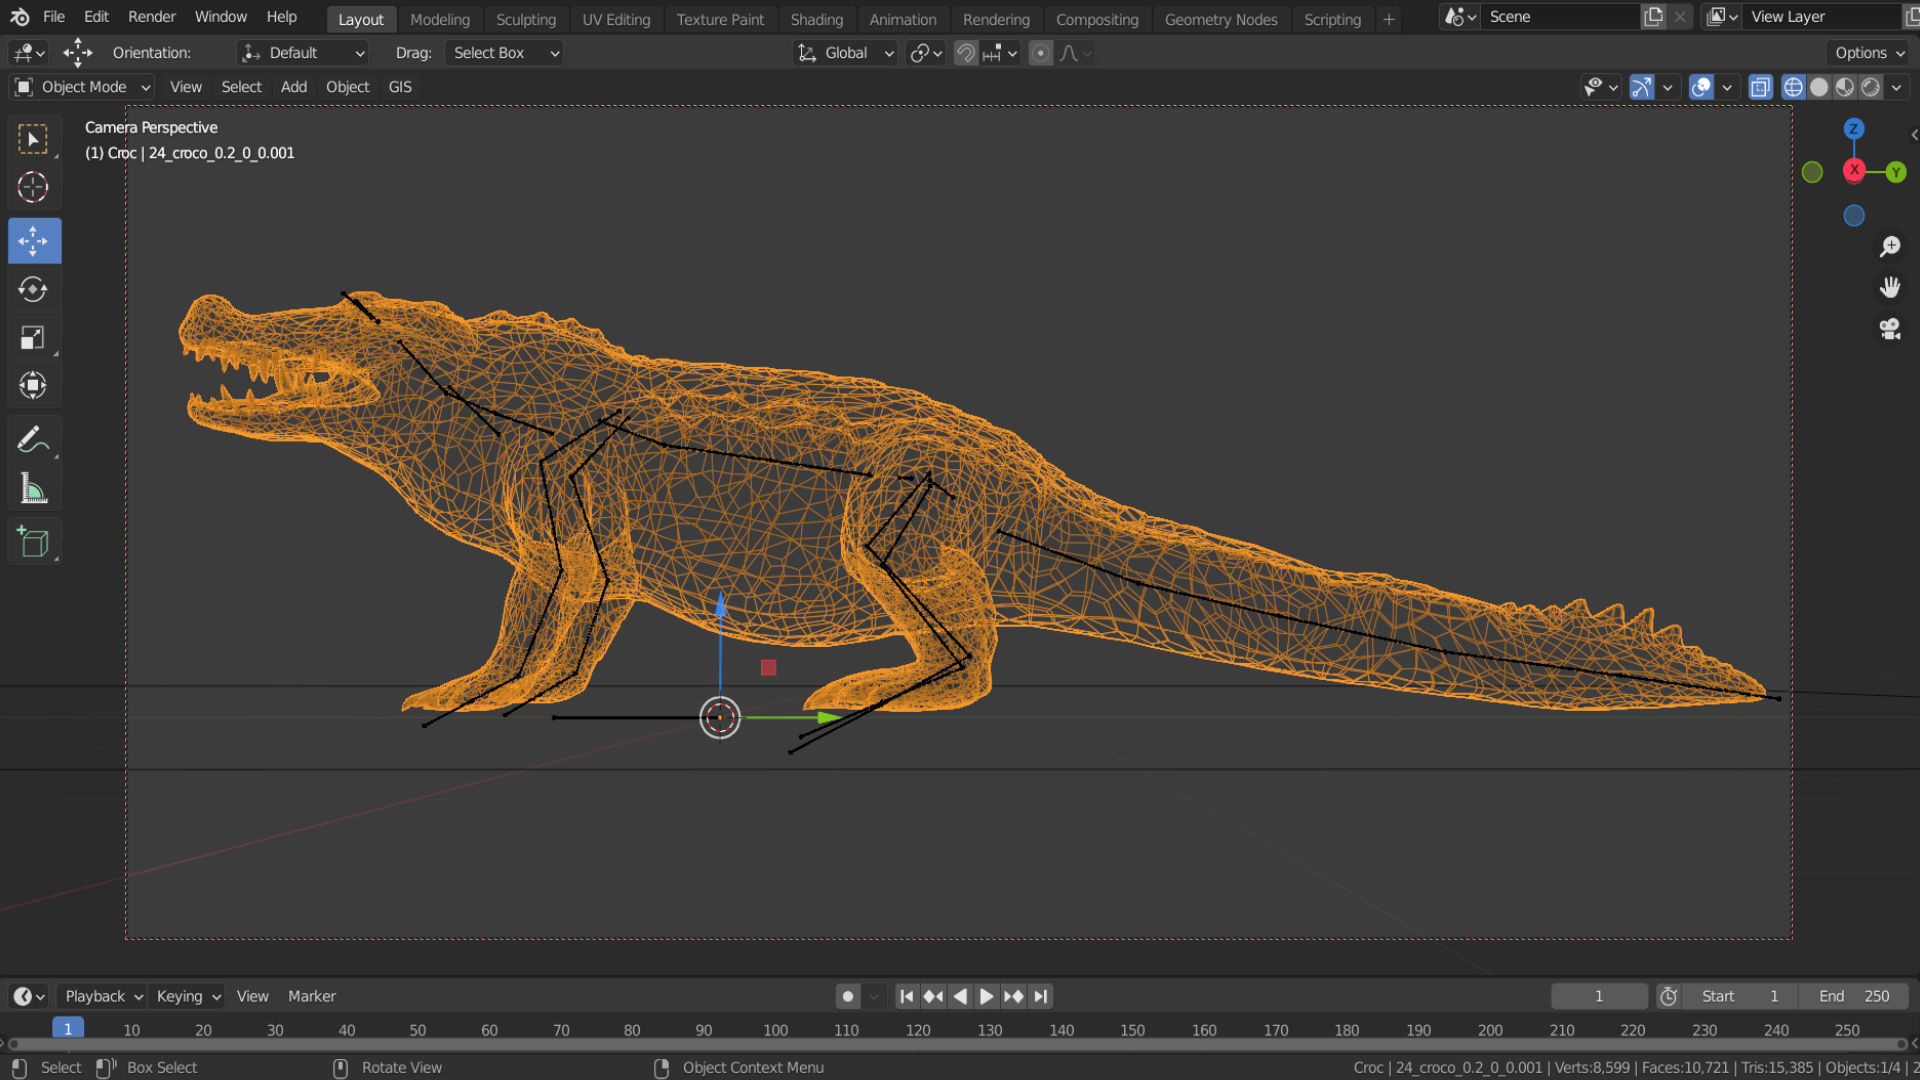
Task: Switch to Sculpting workspace tab
Action: point(526,19)
